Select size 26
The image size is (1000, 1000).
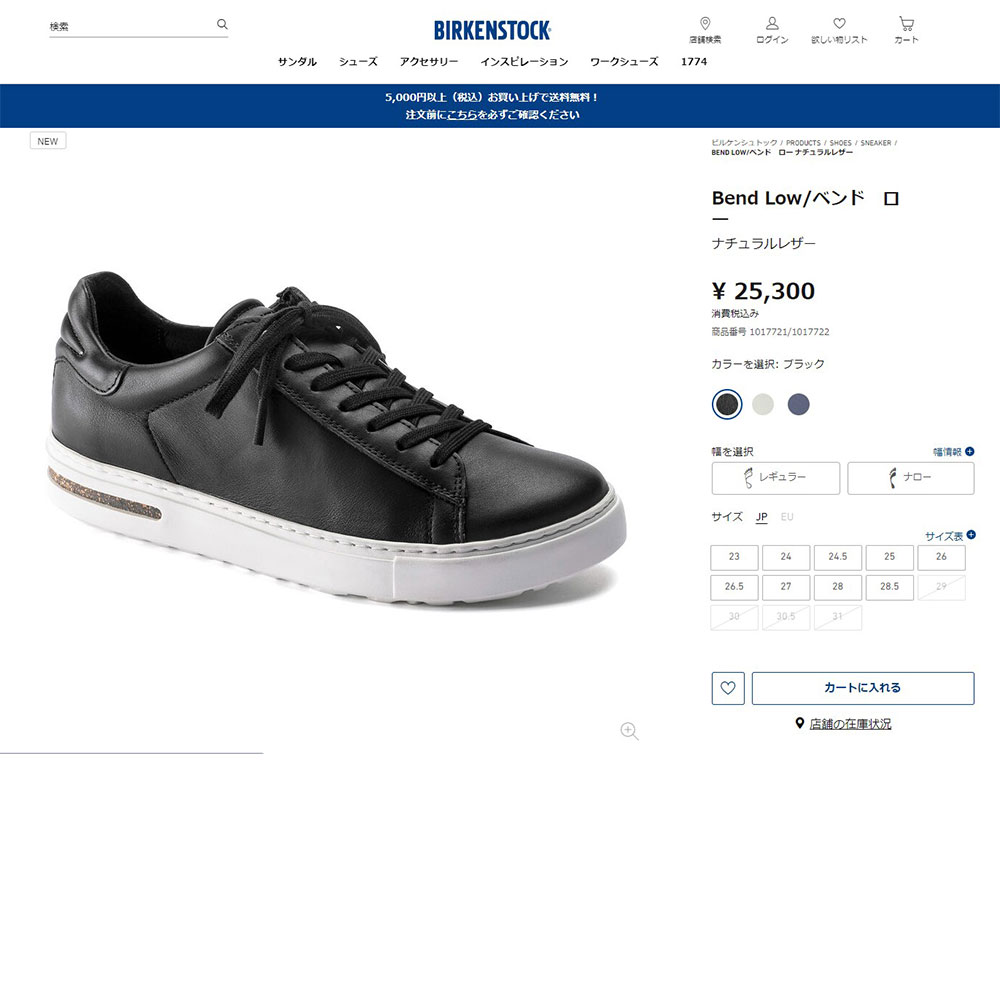pos(941,557)
